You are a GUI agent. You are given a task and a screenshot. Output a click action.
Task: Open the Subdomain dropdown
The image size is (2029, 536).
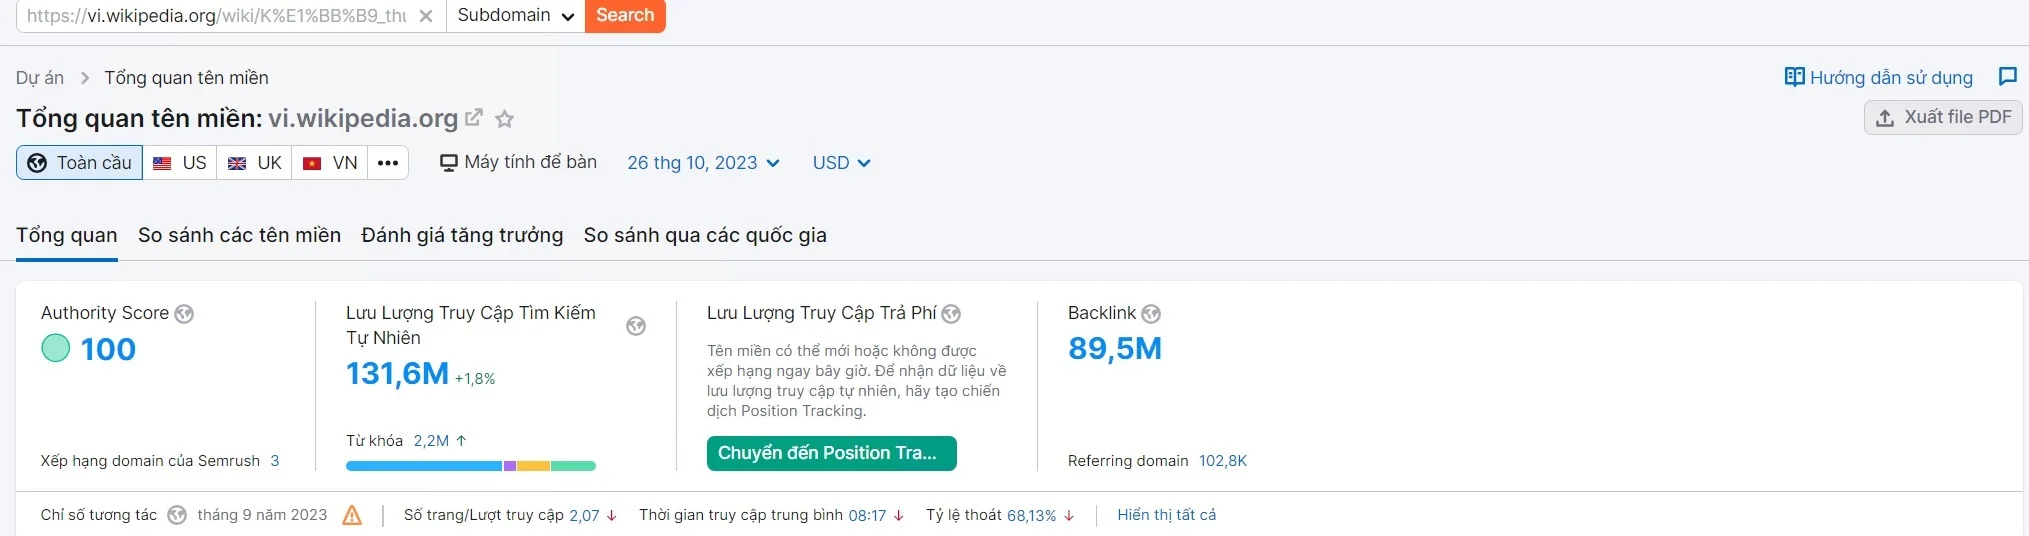(x=516, y=15)
